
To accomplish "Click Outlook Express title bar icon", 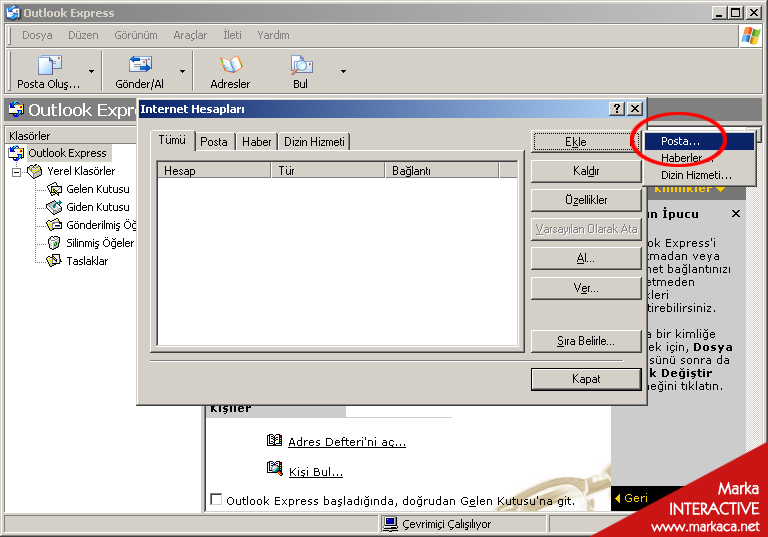I will click(13, 13).
